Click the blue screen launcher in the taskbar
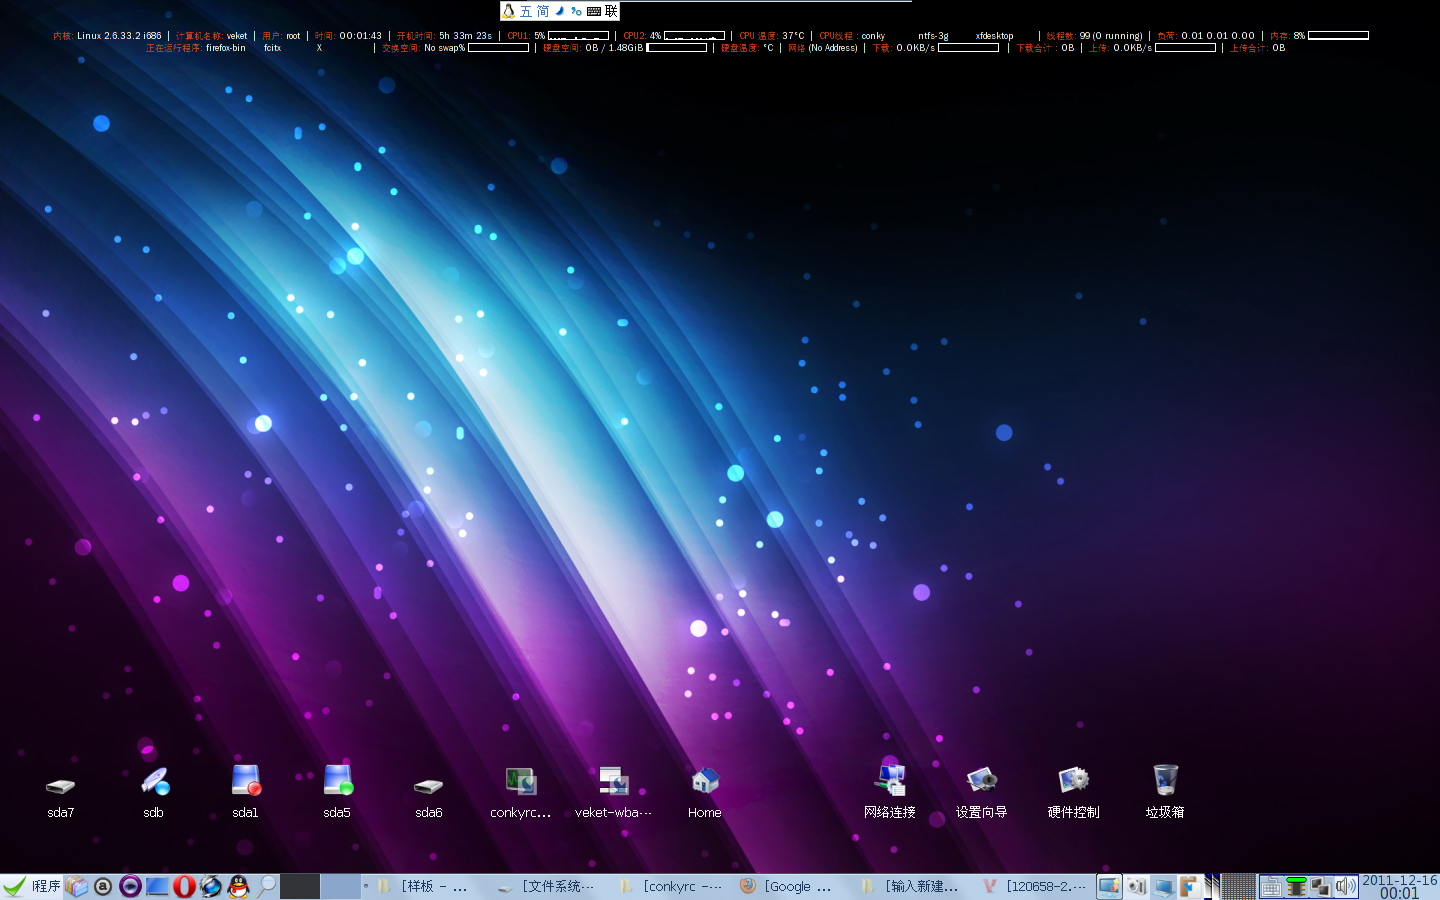The image size is (1440, 900). point(157,886)
